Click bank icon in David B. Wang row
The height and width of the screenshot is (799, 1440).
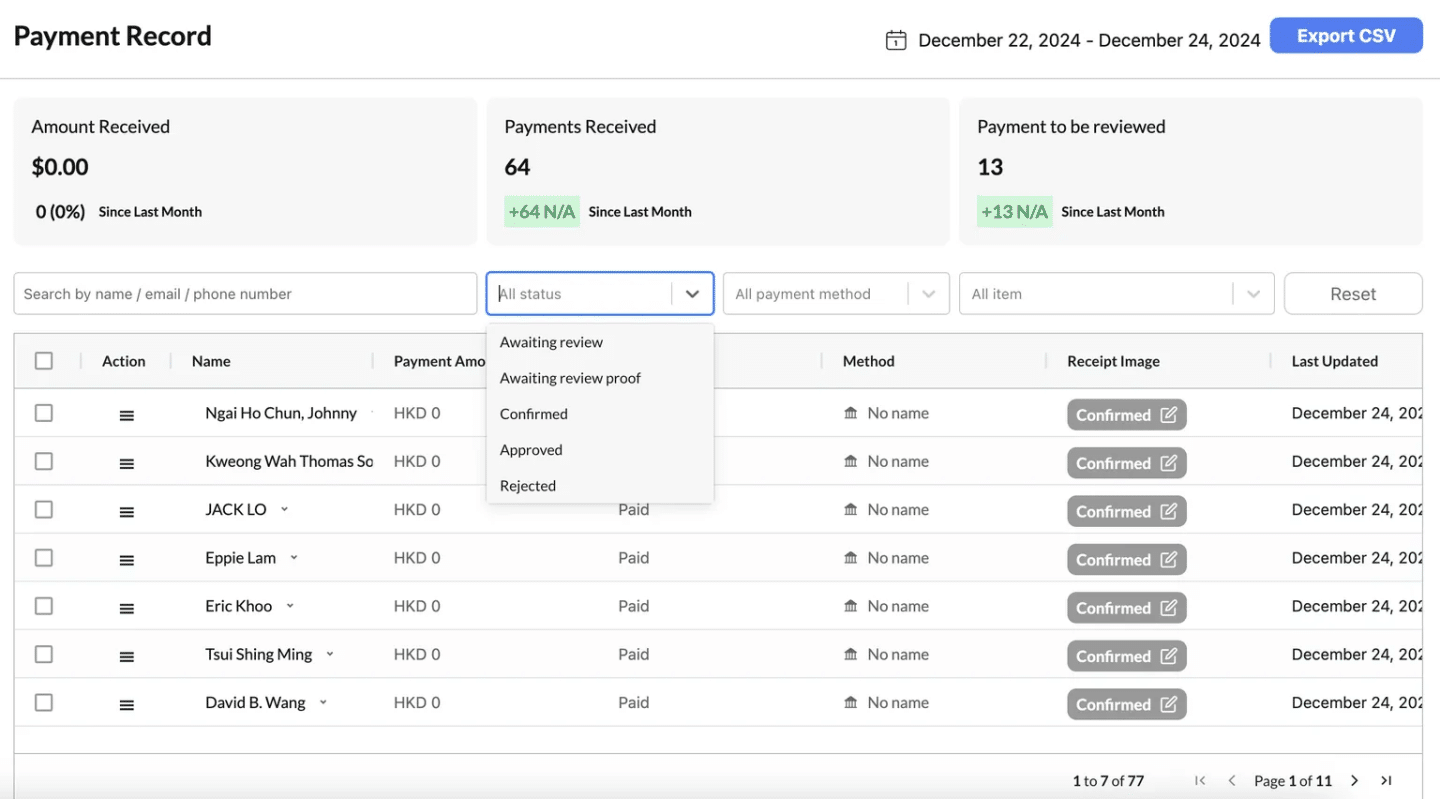click(851, 702)
